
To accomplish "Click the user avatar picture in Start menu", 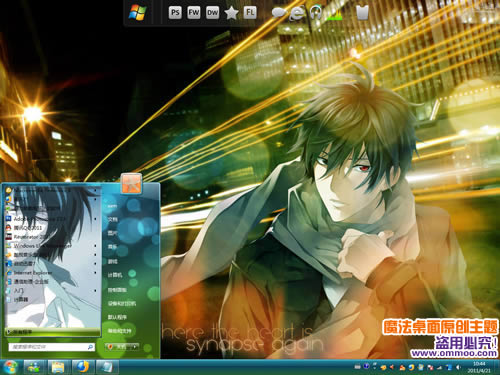I will click(131, 183).
